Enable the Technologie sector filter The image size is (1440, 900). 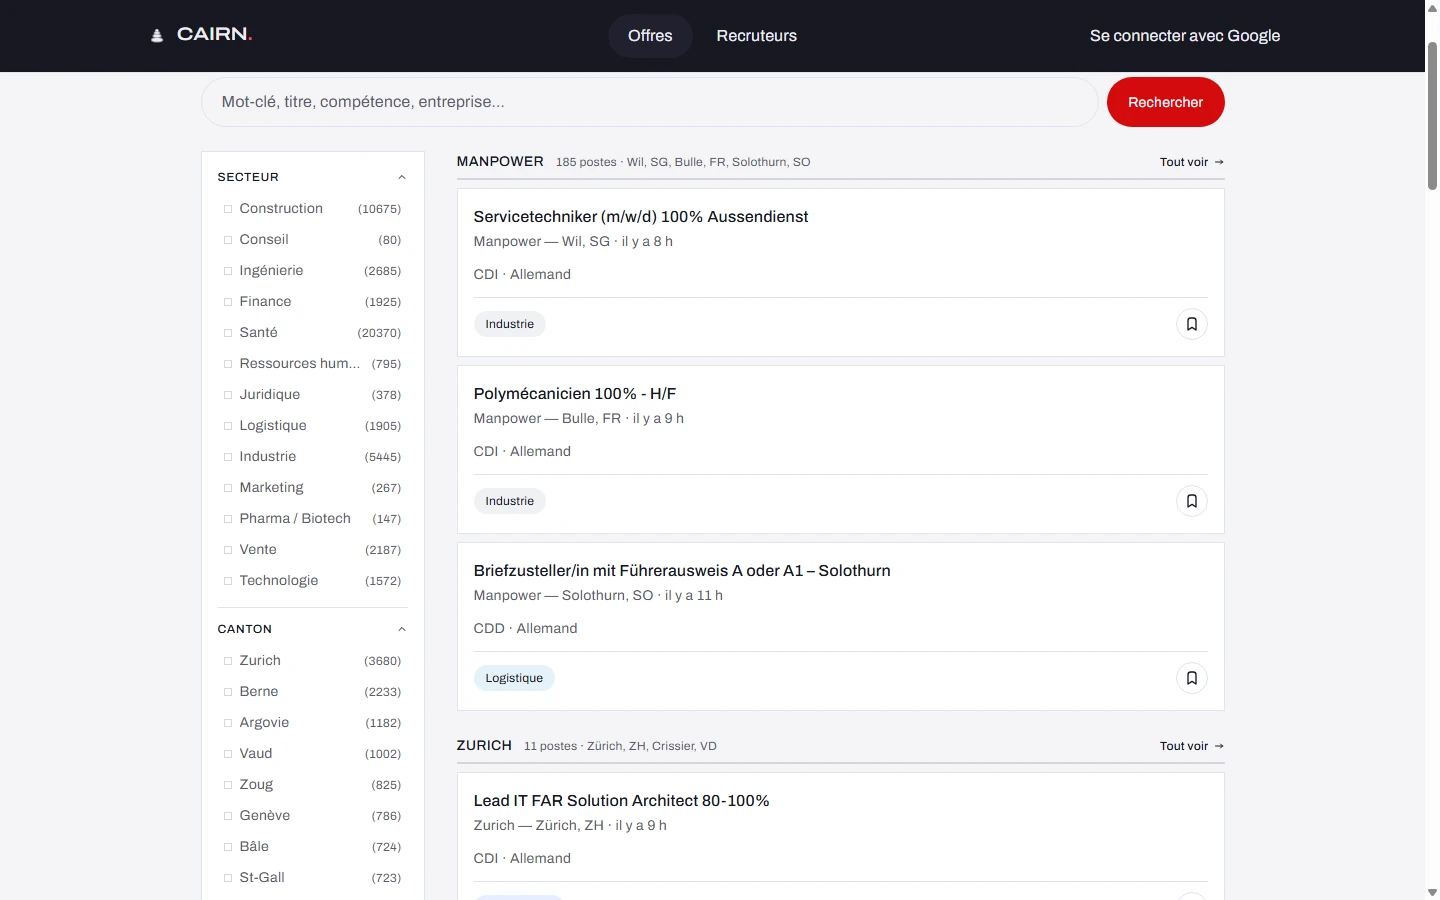(228, 581)
